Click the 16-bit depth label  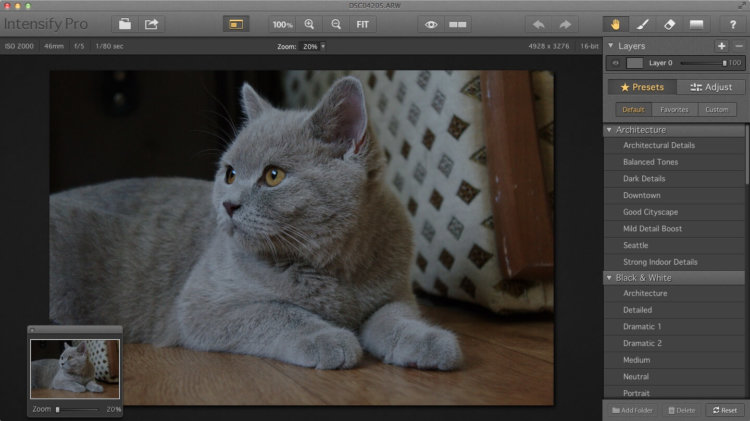[x=589, y=46]
